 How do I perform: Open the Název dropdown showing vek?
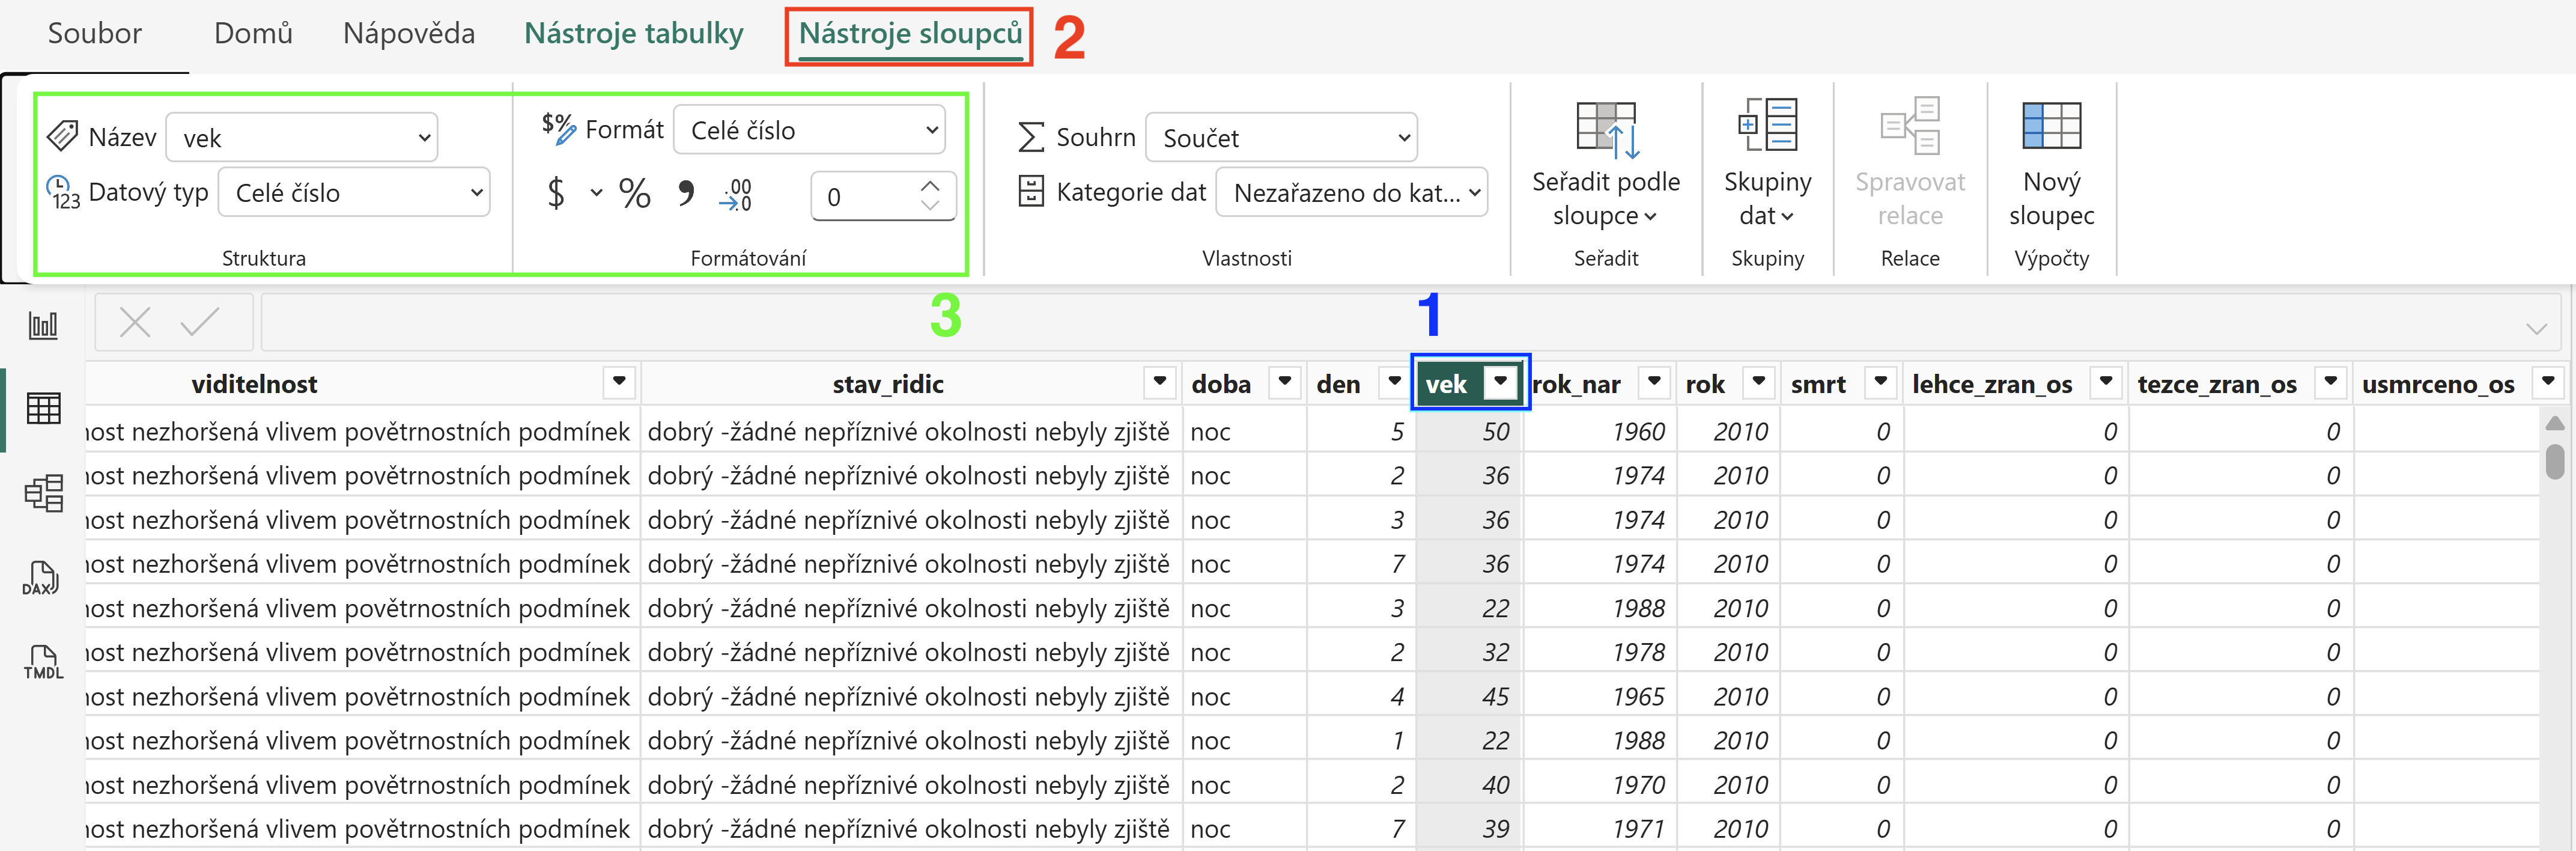[302, 137]
